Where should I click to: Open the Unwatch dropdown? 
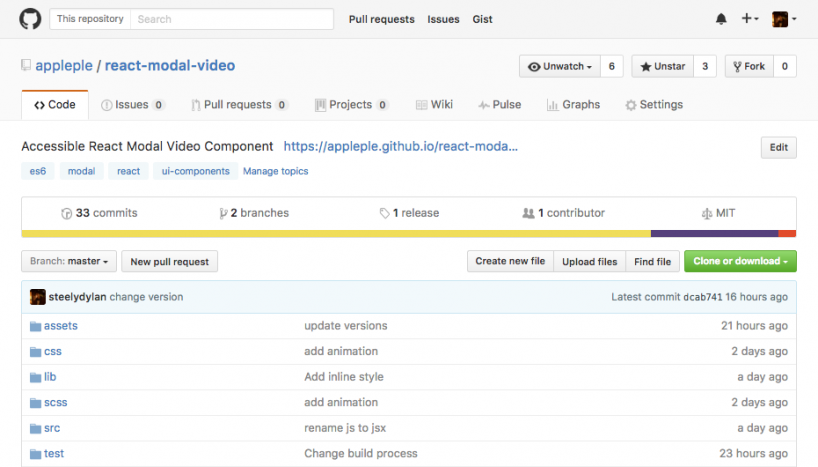click(x=560, y=66)
